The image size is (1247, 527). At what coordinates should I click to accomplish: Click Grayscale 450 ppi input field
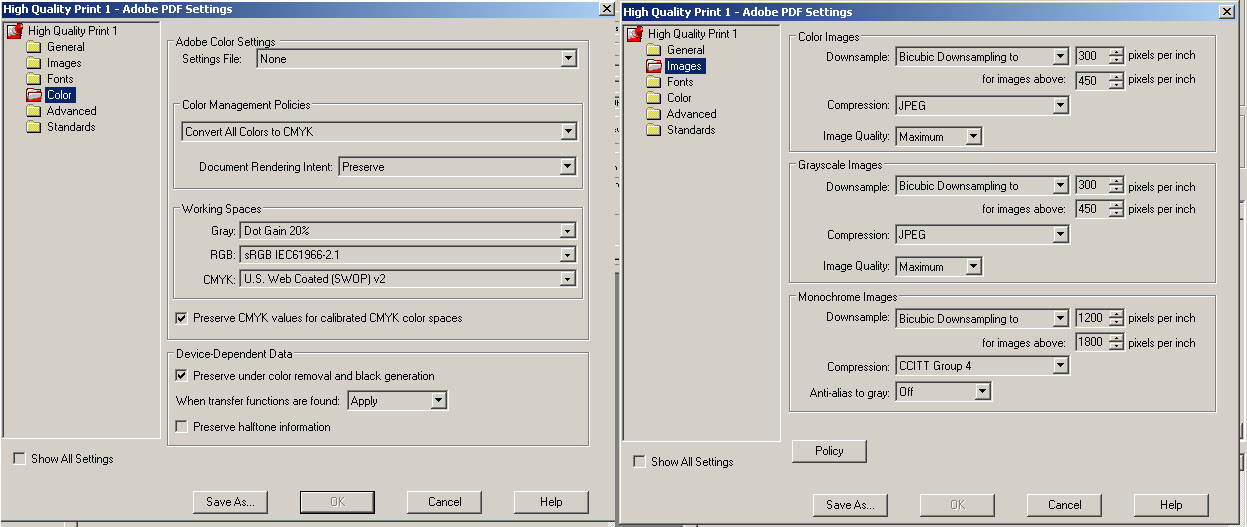tap(1092, 210)
